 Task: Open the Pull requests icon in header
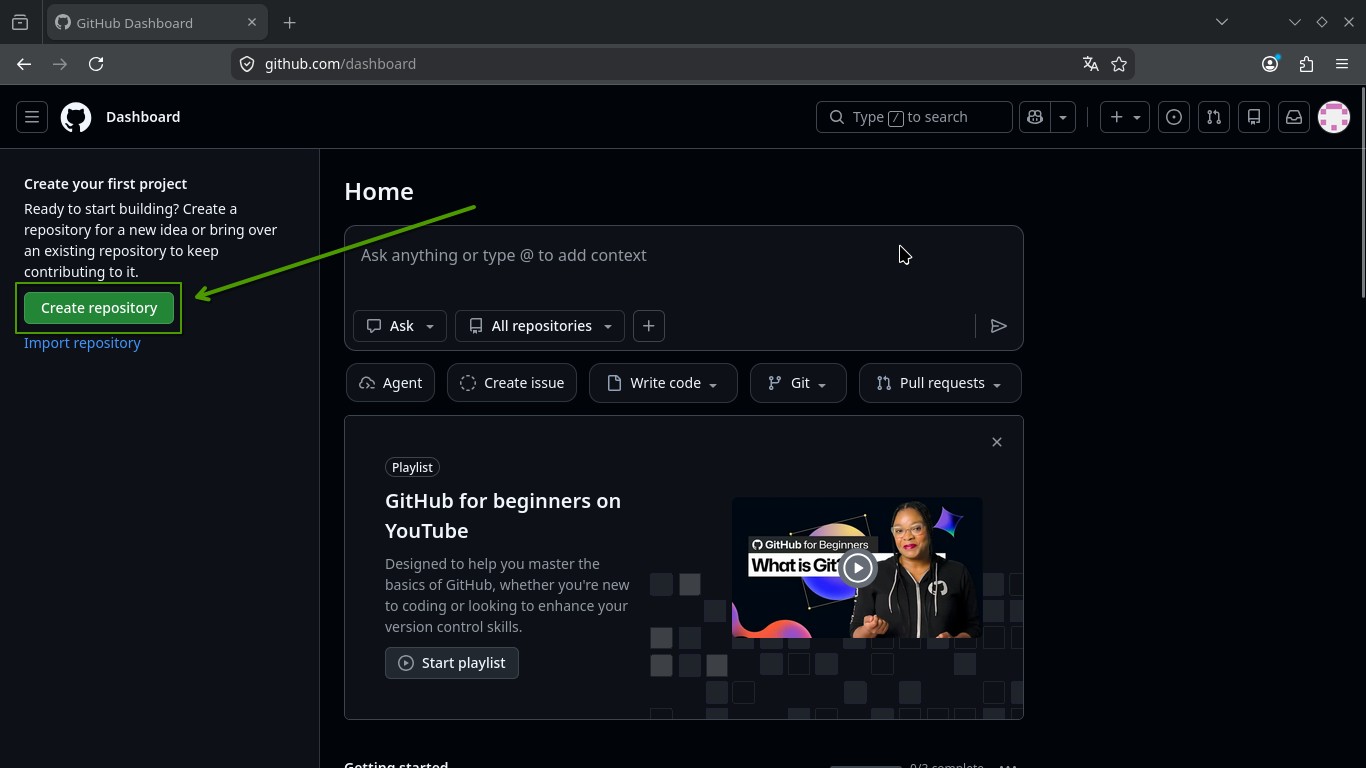coord(1214,117)
